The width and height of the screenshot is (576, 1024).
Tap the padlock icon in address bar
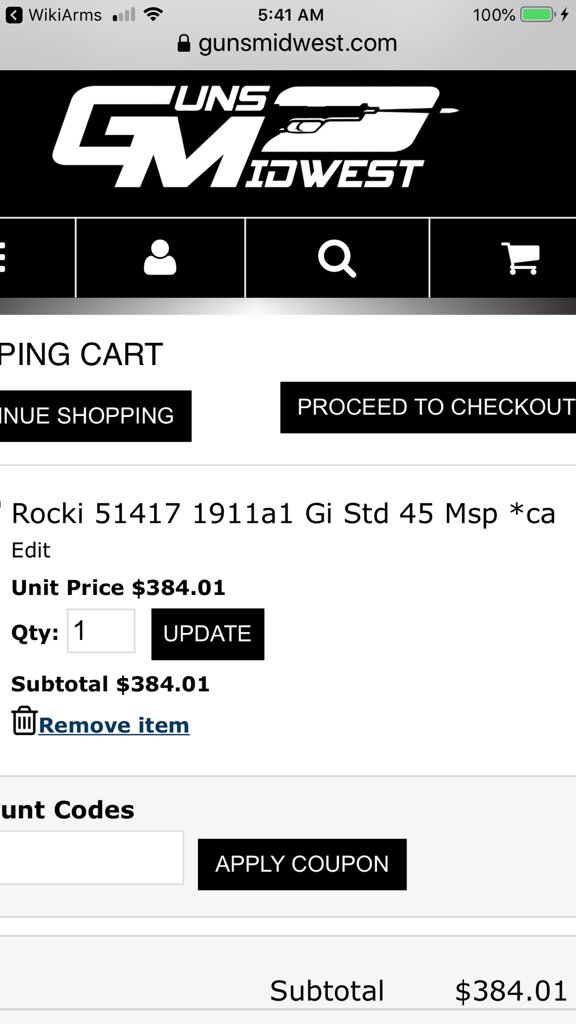coord(184,44)
